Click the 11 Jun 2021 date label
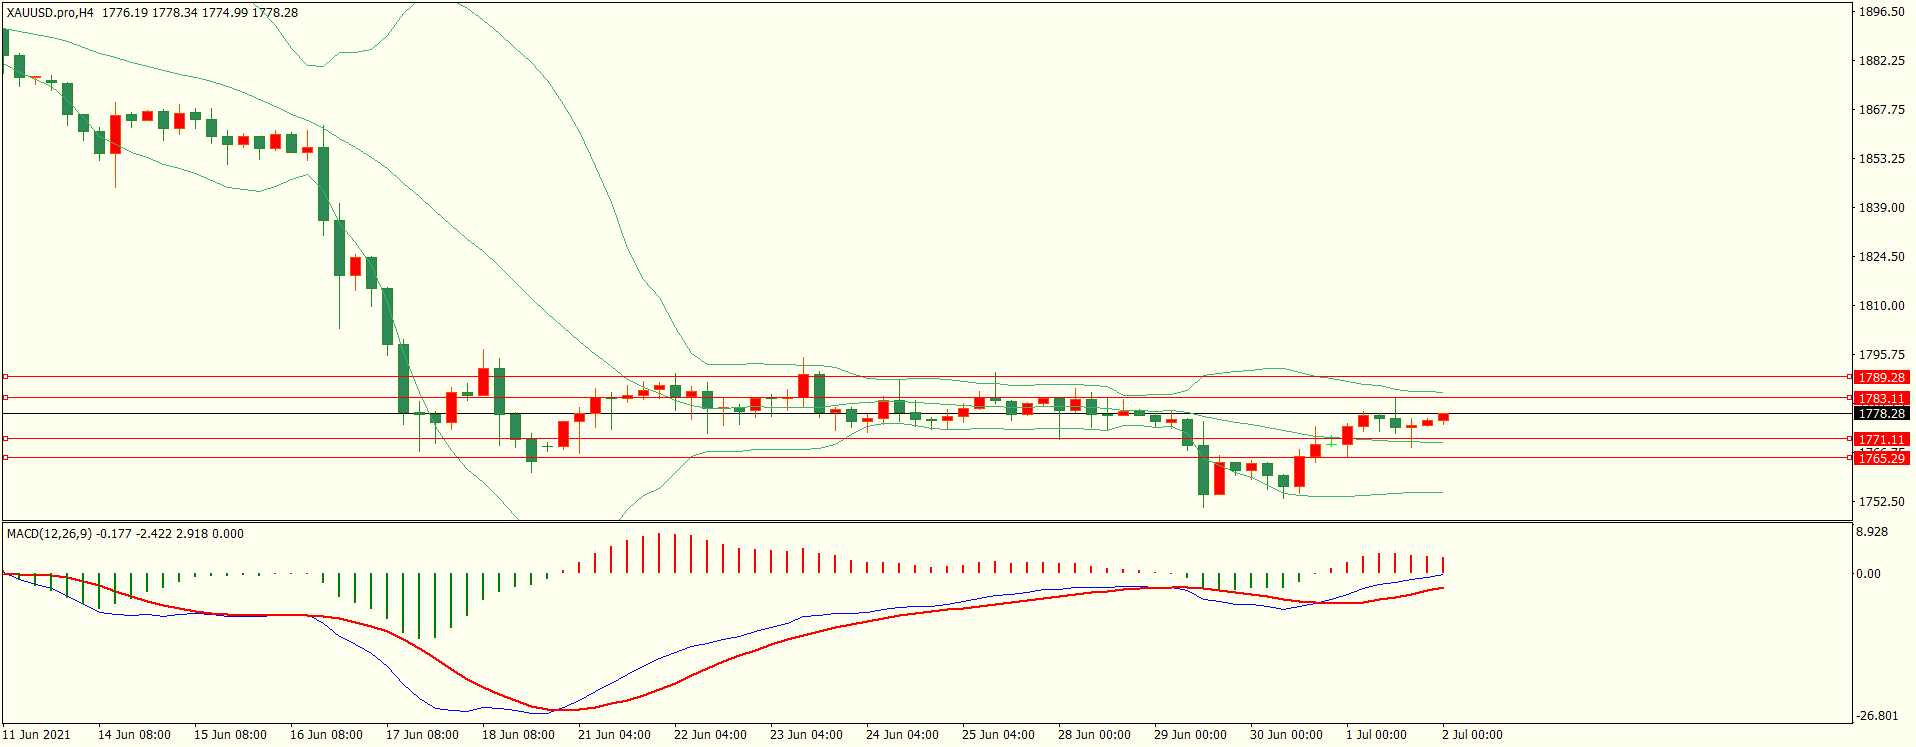This screenshot has width=1916, height=747. tap(37, 735)
